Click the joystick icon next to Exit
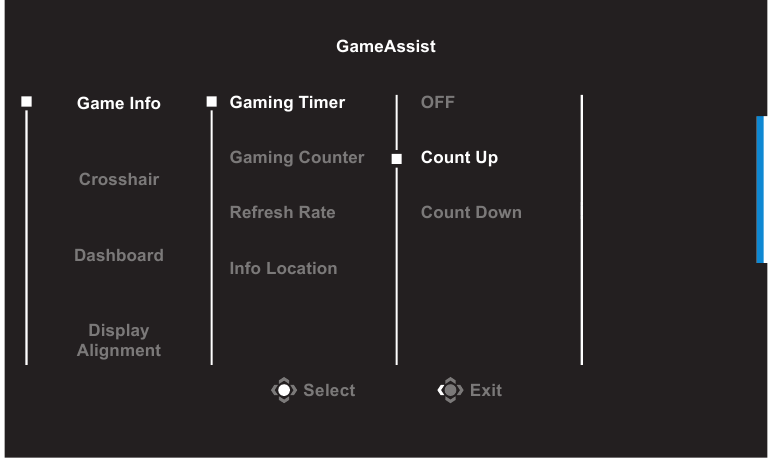 tap(450, 390)
